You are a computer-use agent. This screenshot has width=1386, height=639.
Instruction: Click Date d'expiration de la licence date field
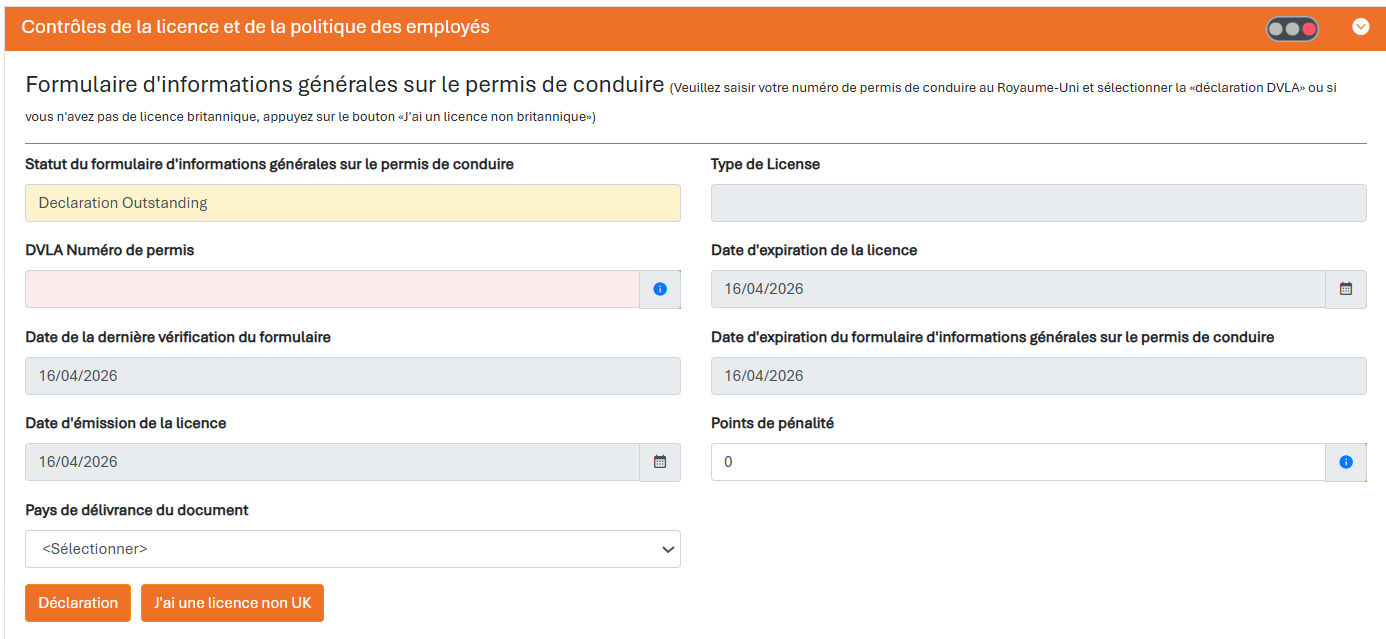coord(1018,289)
